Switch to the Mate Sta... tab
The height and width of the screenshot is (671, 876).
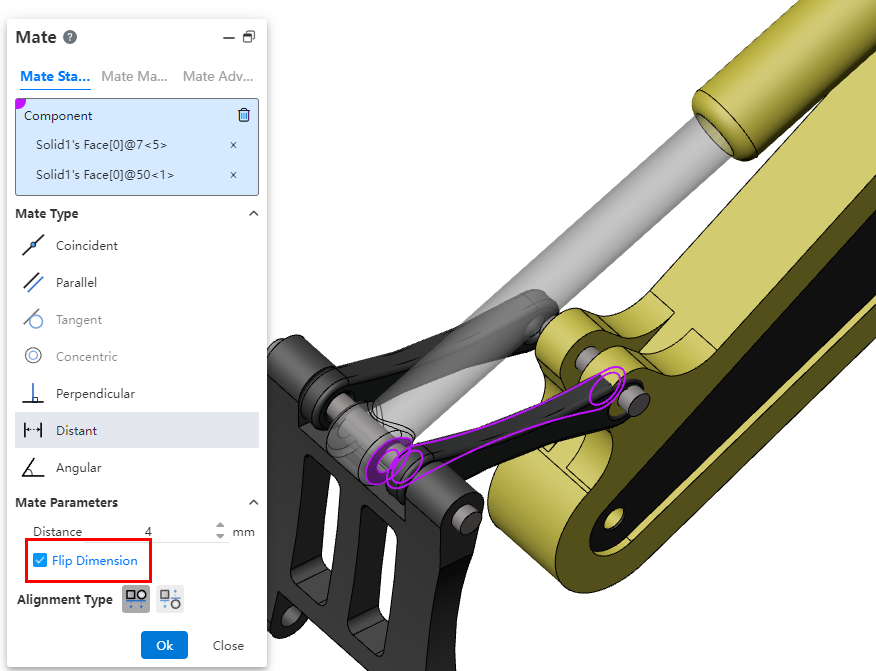click(55, 77)
